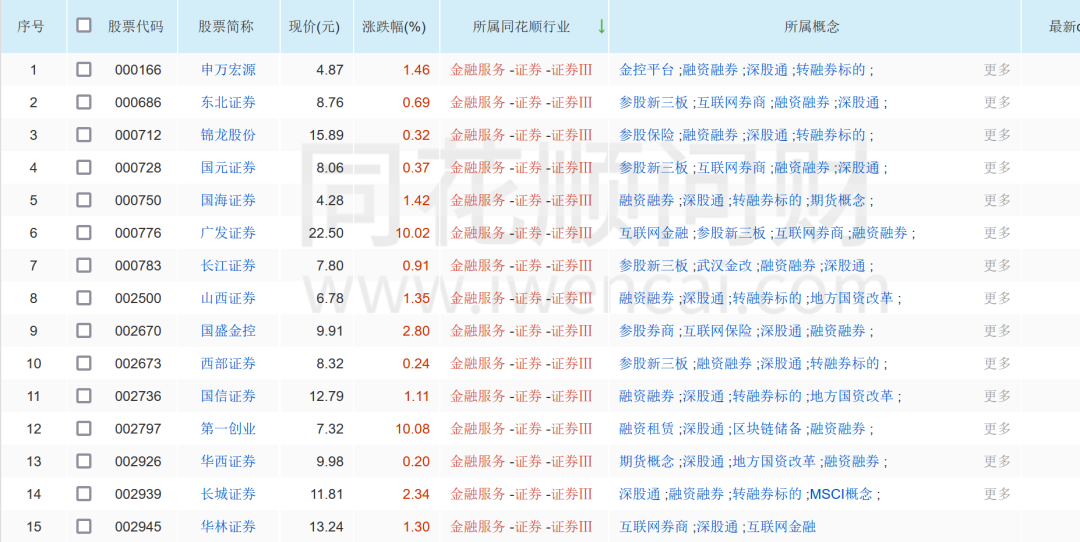Open 更多 for 国盛金控 row
1080x542 pixels.
coord(997,331)
